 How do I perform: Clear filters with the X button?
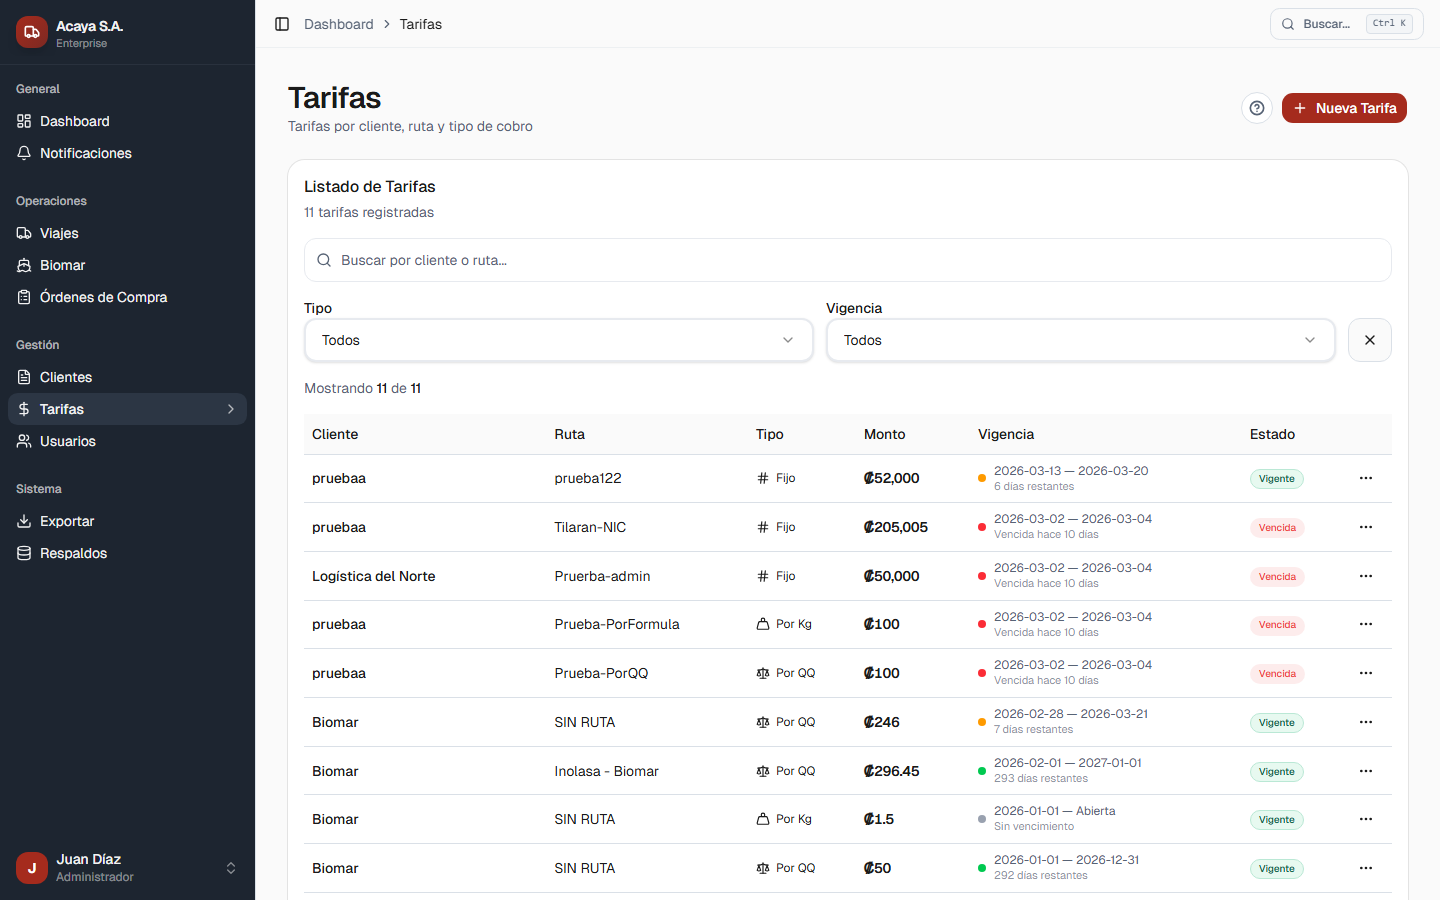1369,340
